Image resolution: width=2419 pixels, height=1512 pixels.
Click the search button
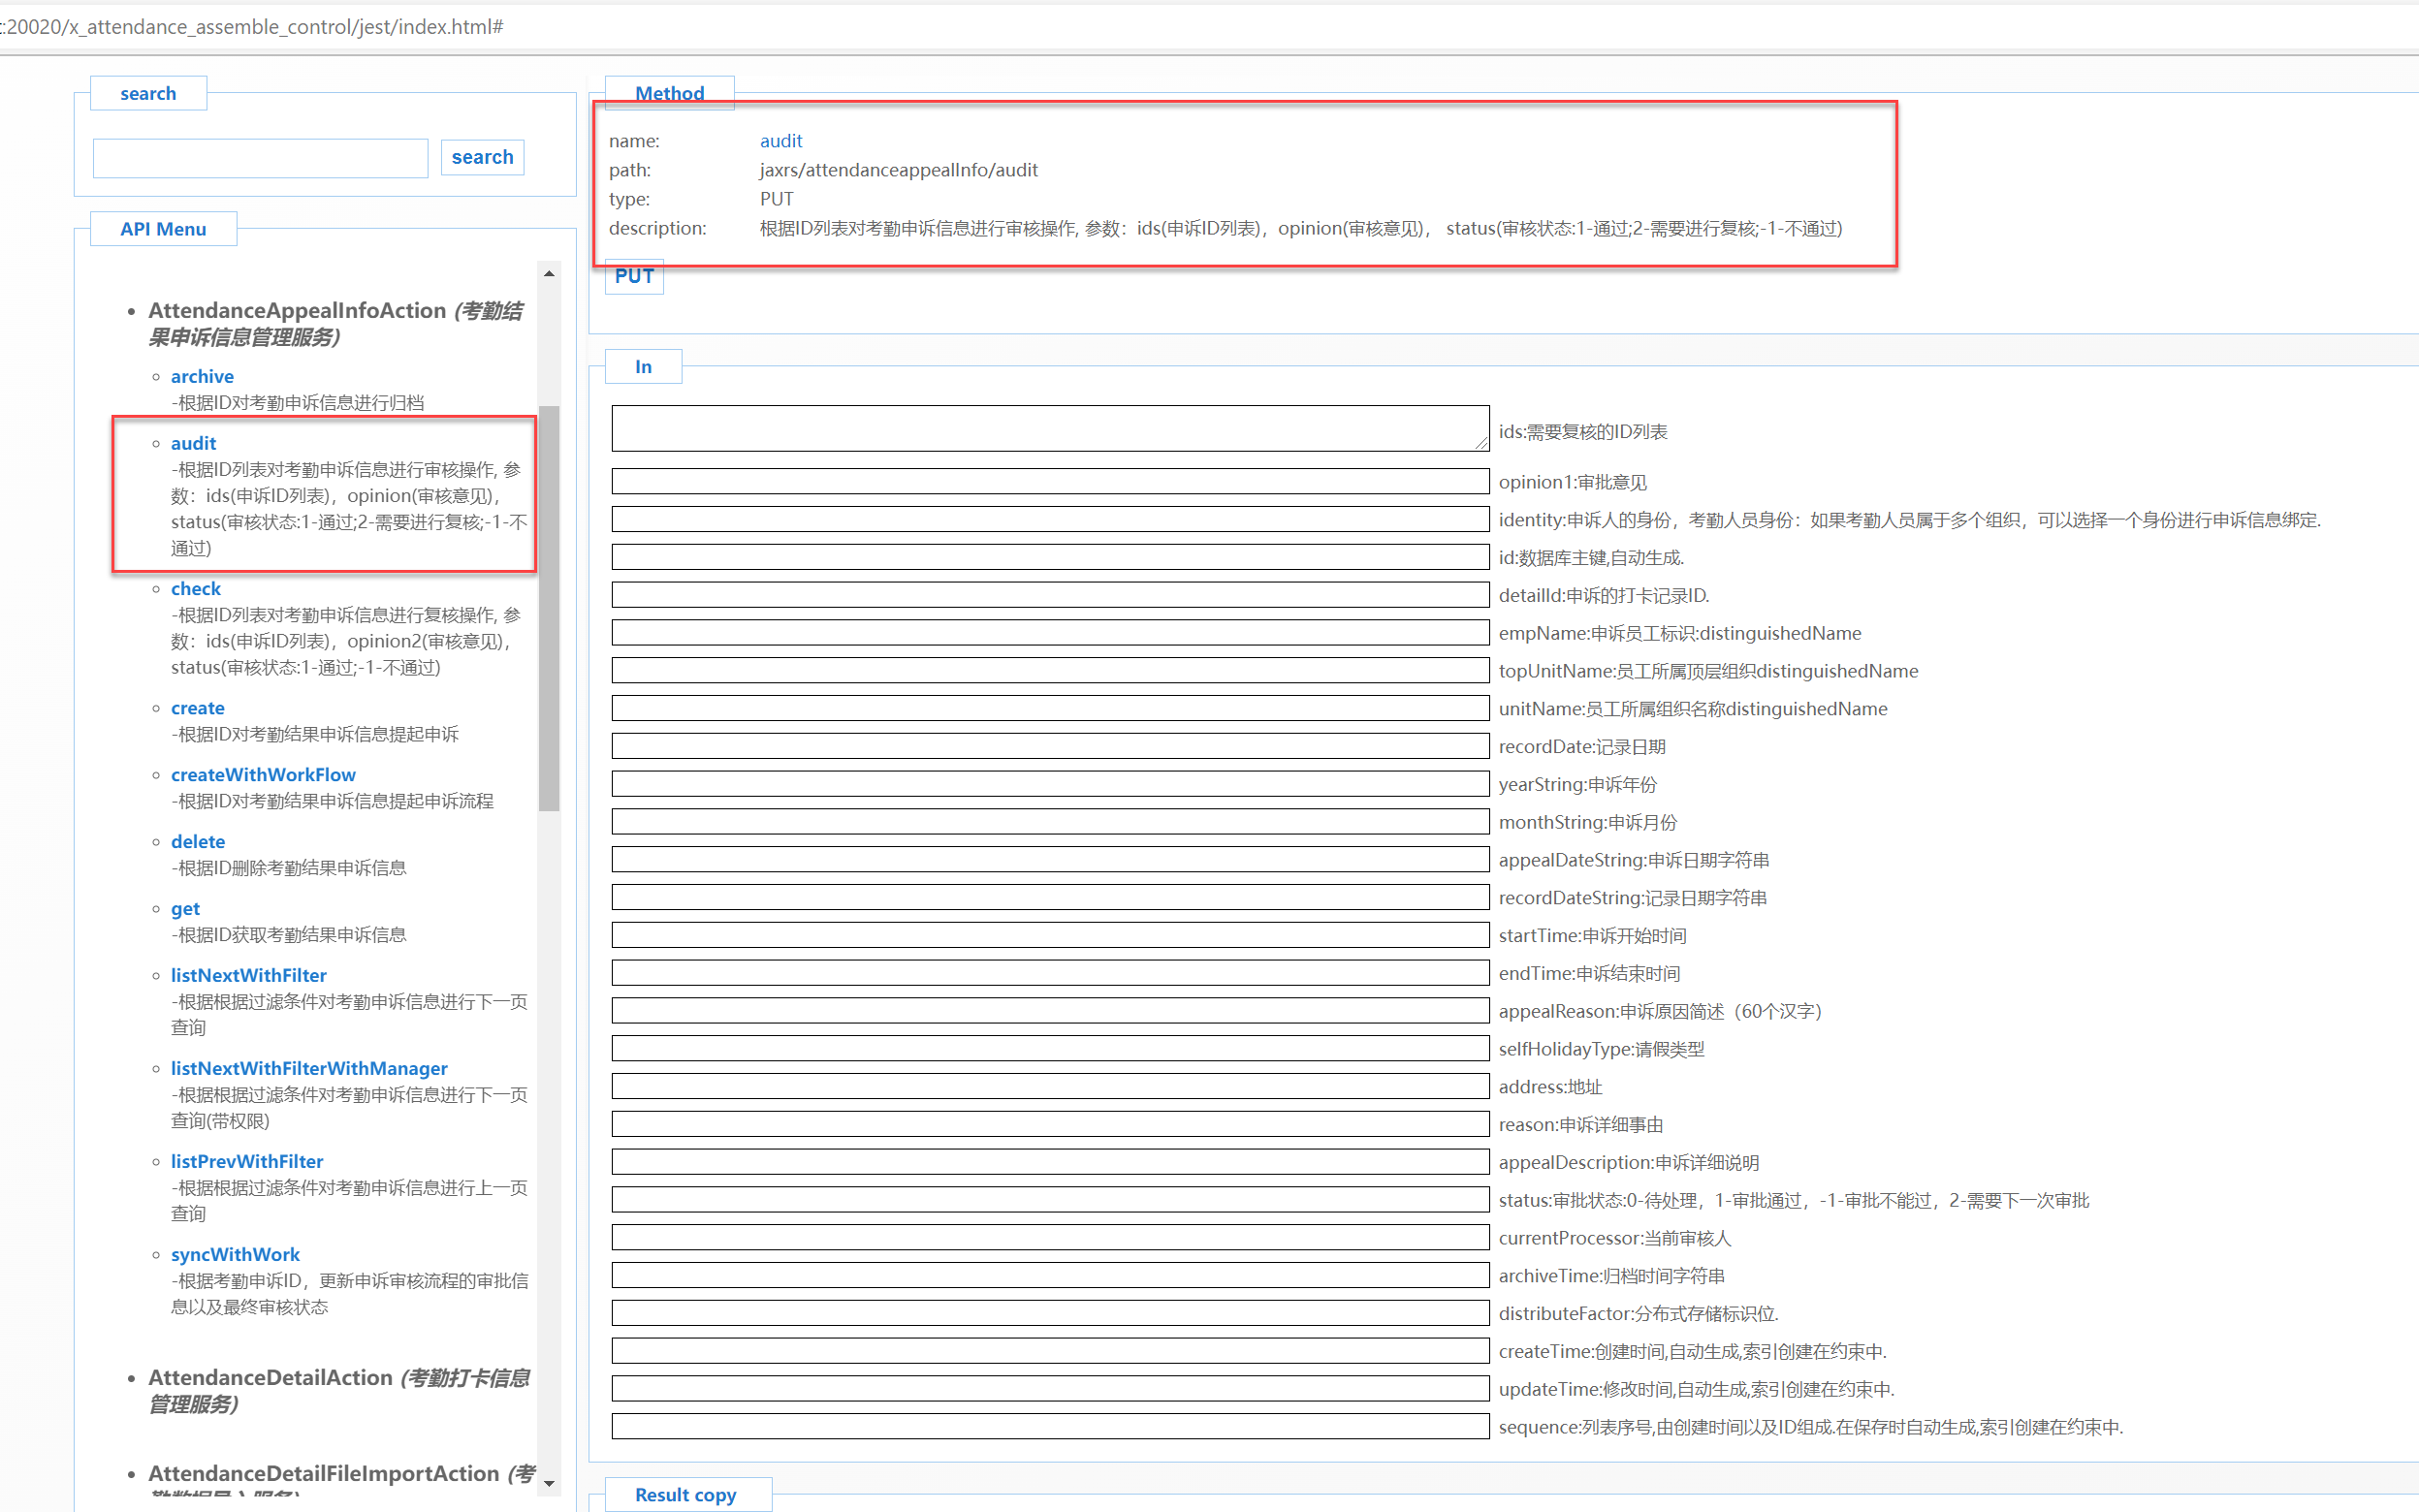(x=482, y=157)
